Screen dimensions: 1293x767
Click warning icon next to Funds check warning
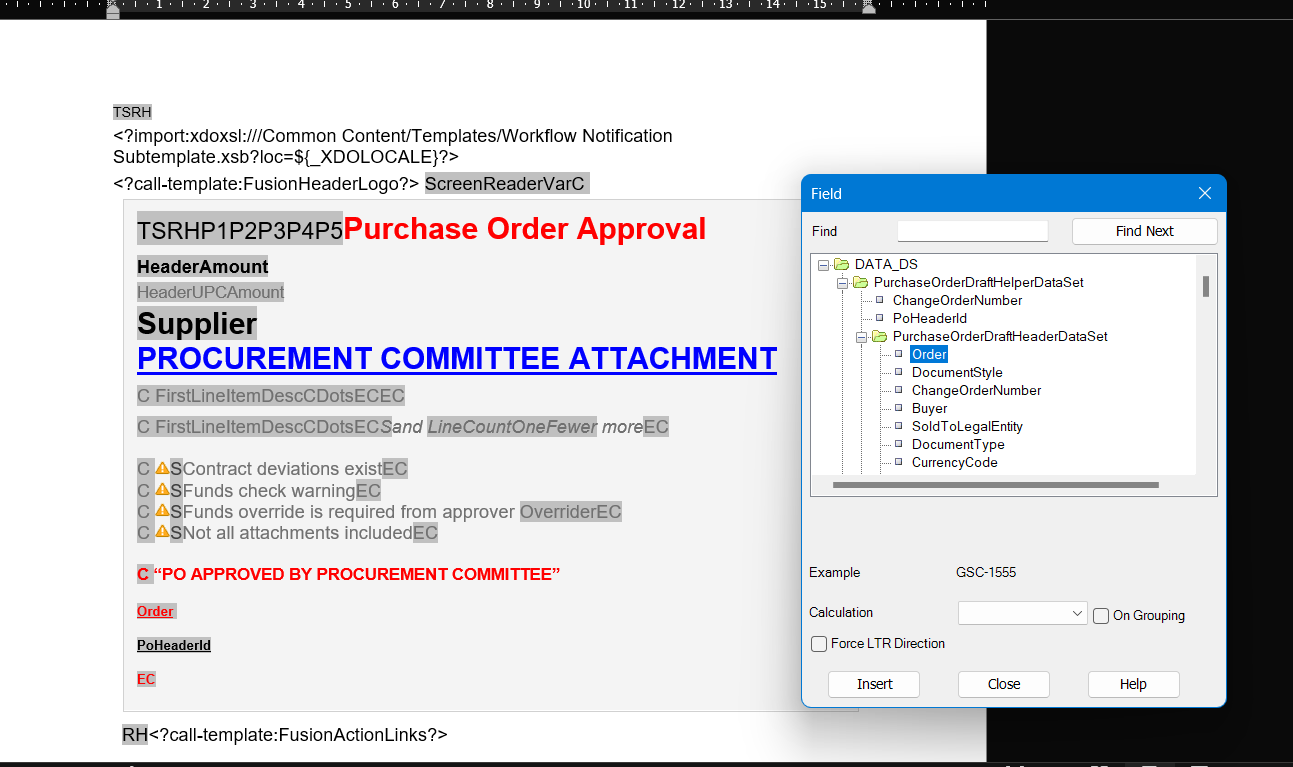point(161,490)
